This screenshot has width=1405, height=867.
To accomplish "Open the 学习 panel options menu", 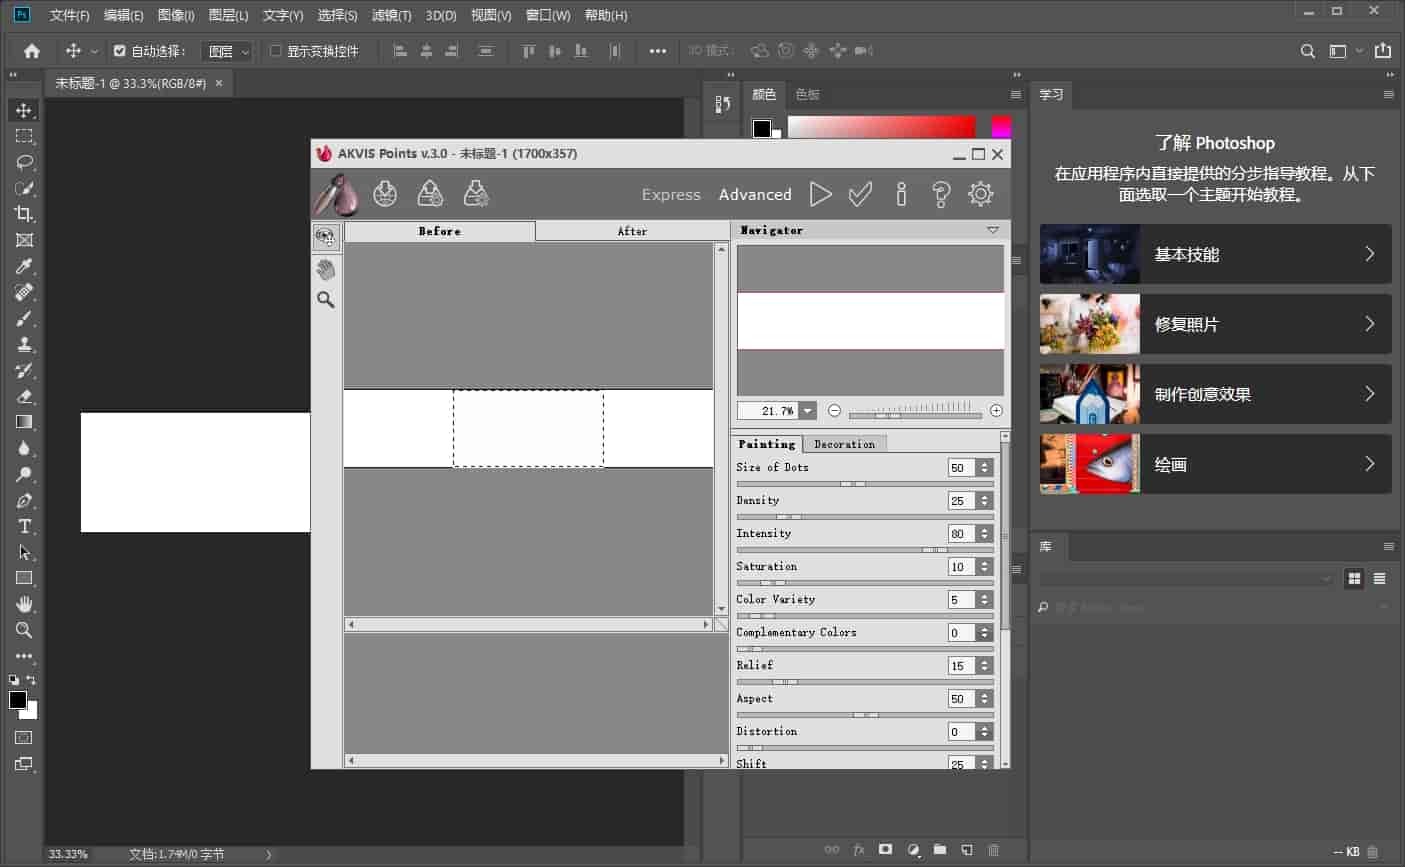I will [1389, 94].
